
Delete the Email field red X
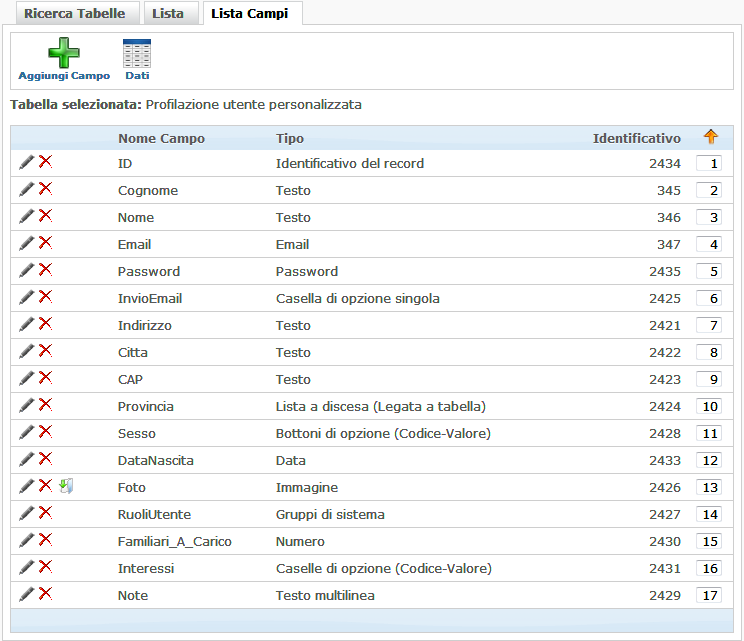46,243
